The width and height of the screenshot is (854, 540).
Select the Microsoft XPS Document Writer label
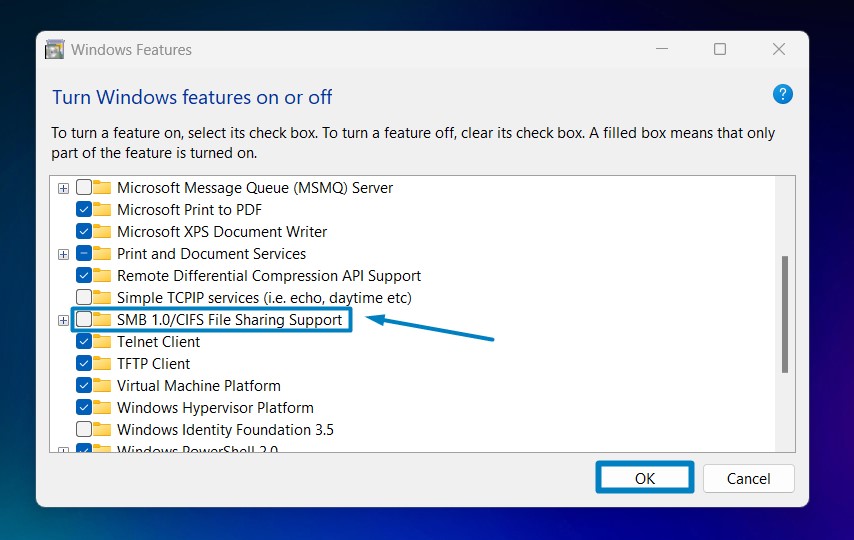(x=222, y=232)
